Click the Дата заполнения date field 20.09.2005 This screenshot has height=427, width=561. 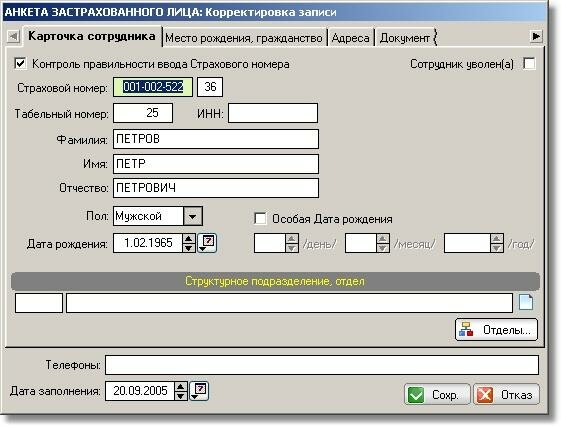click(140, 391)
